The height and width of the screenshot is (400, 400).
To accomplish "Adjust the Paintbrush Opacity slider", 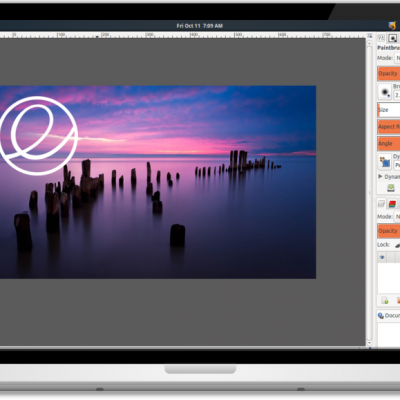I will coord(389,73).
